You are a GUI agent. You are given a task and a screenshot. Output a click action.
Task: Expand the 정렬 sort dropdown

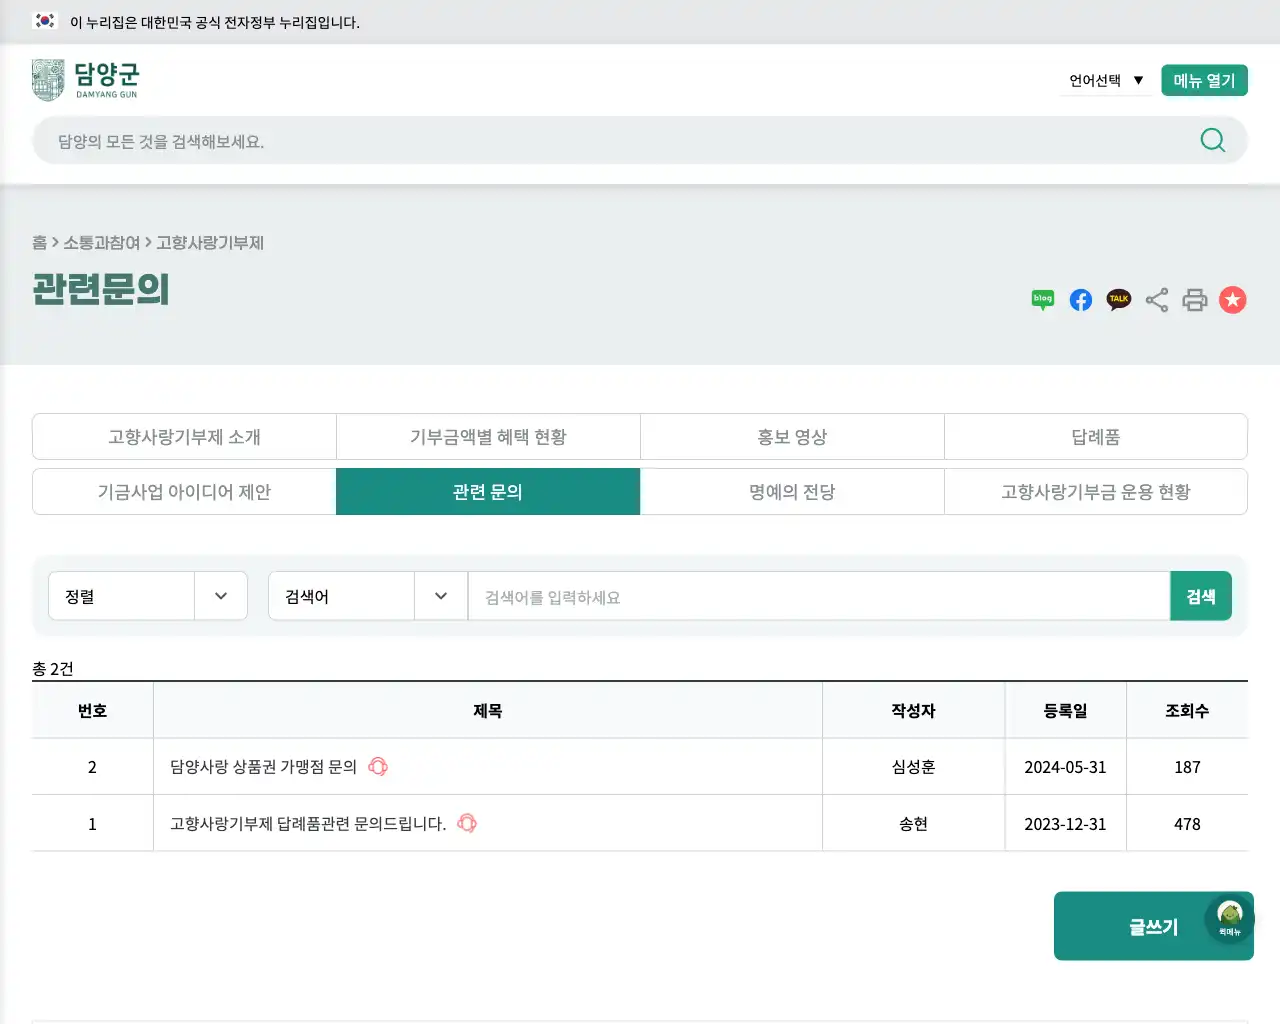148,595
